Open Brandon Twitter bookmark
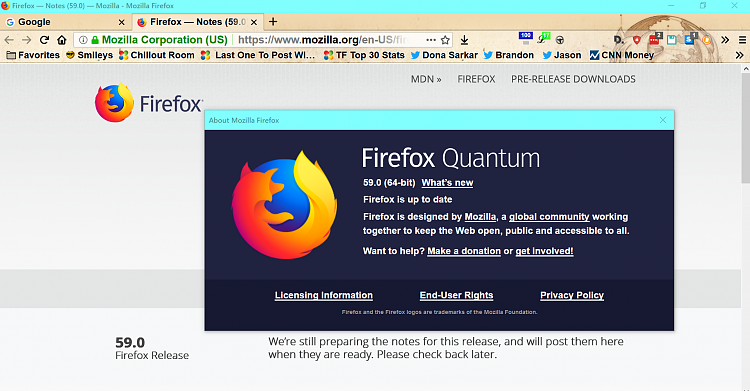Viewport: 750px width, 391px height. point(508,55)
